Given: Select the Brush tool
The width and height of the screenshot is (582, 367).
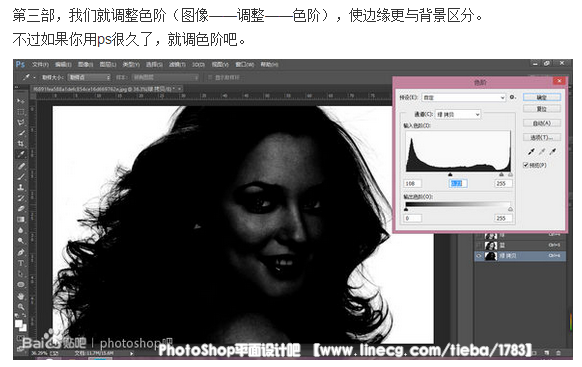Looking at the screenshot, I should coord(21,177).
